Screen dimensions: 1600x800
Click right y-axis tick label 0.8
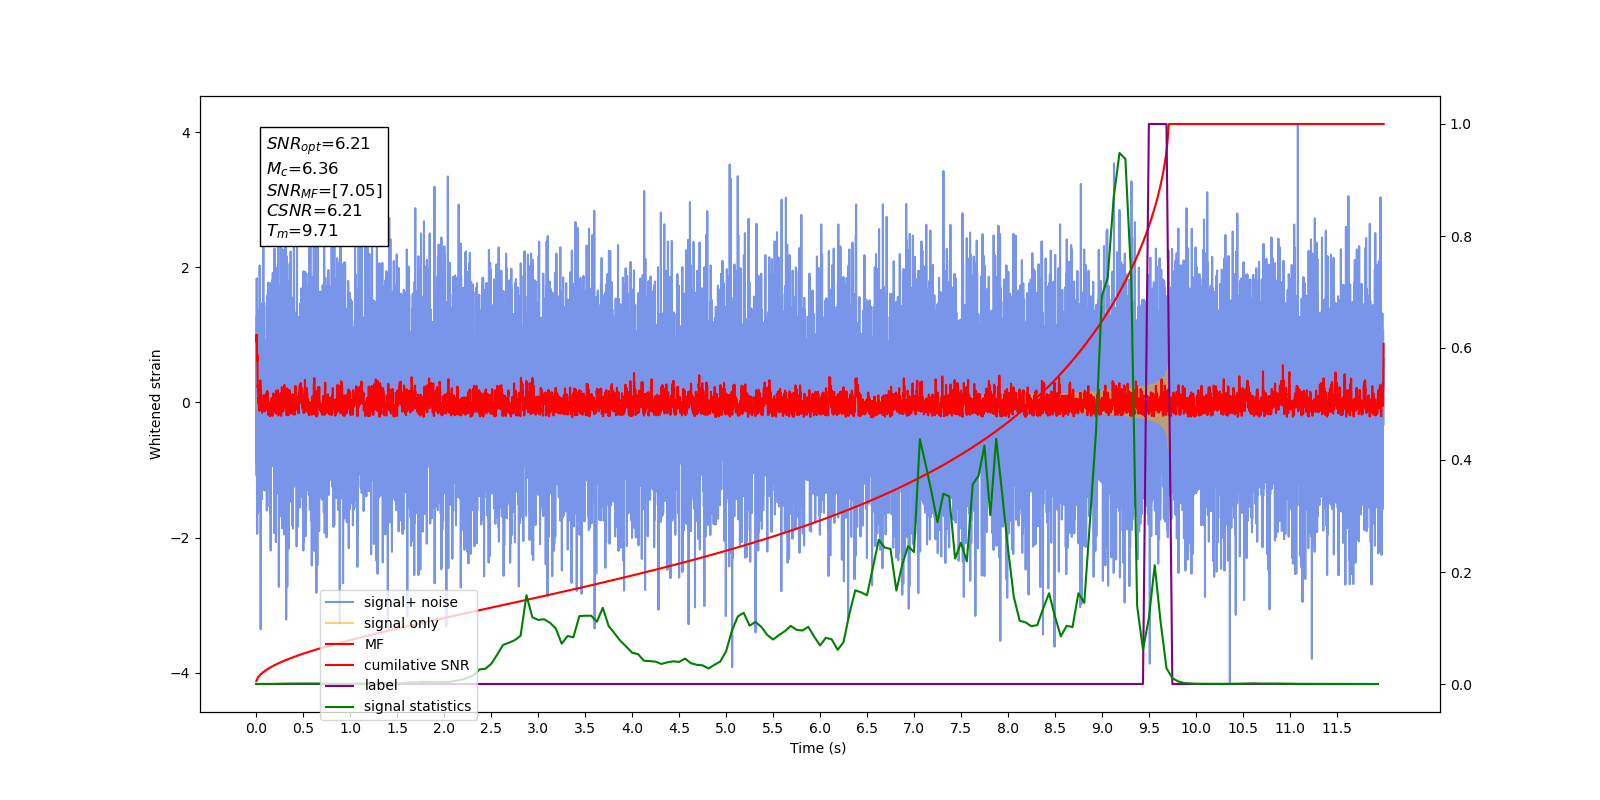[x=1461, y=237]
